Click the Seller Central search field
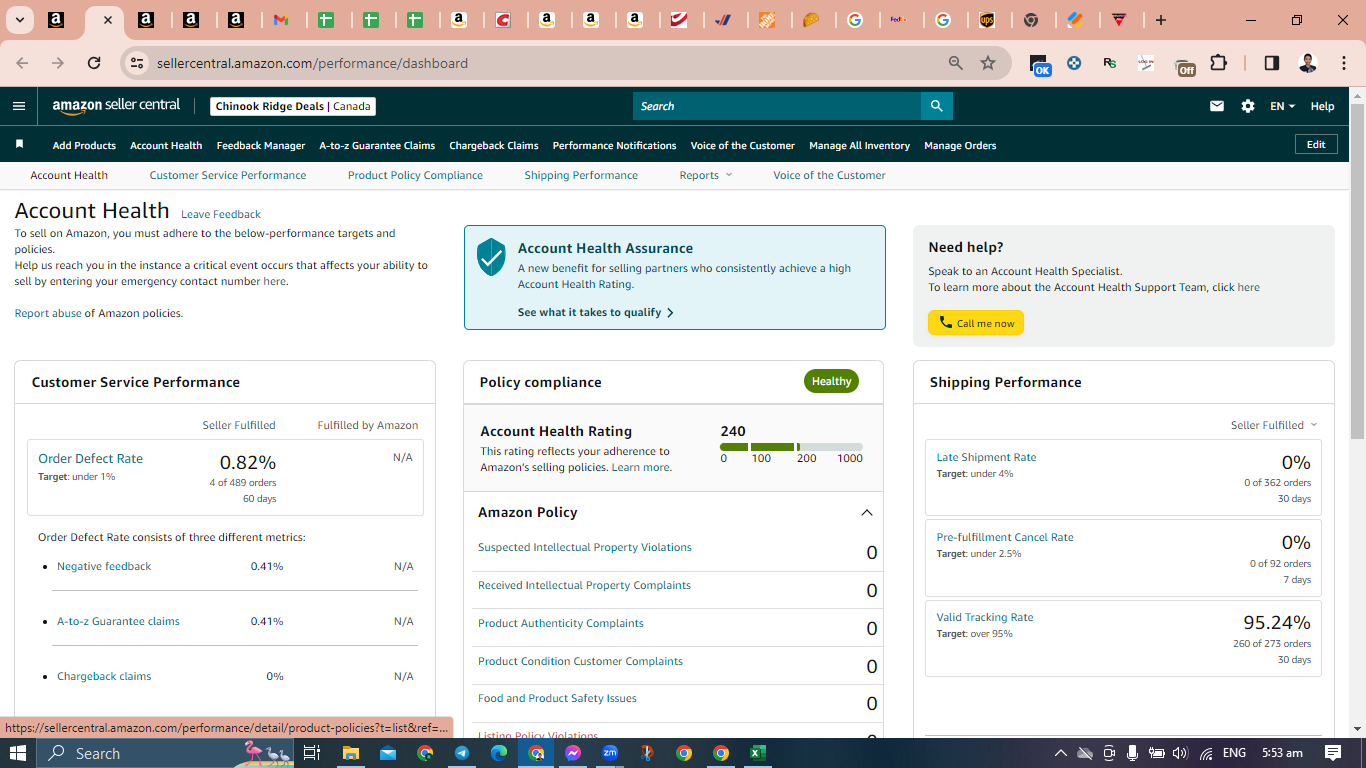 777,106
